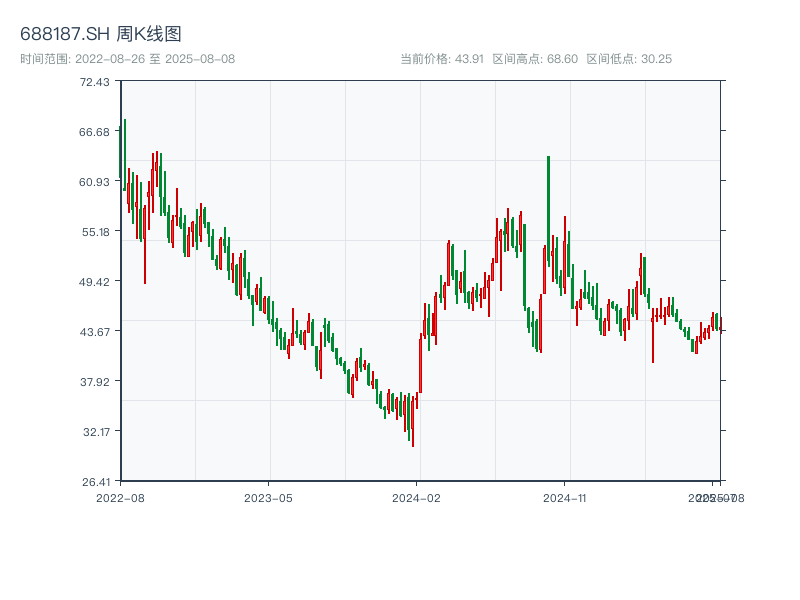Click the 688187.SH 周K线图 chart title
The image size is (800, 600).
101,34
